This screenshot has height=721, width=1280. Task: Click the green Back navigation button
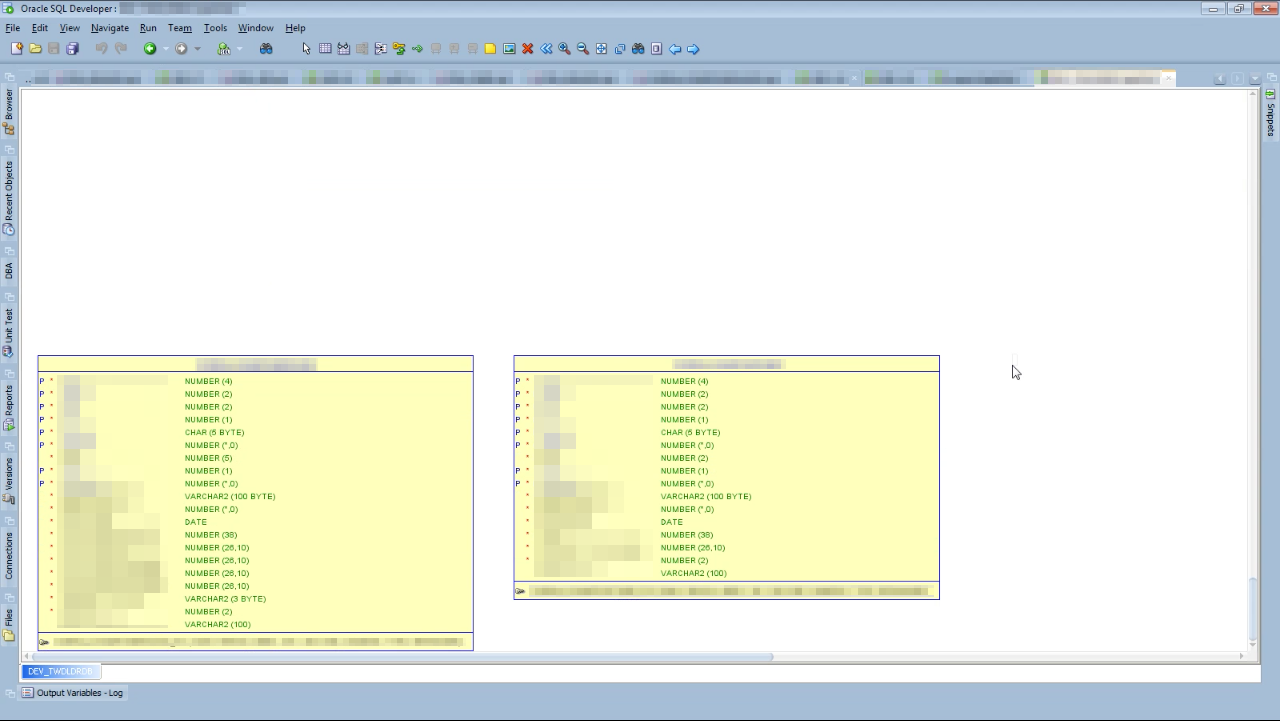[x=150, y=48]
